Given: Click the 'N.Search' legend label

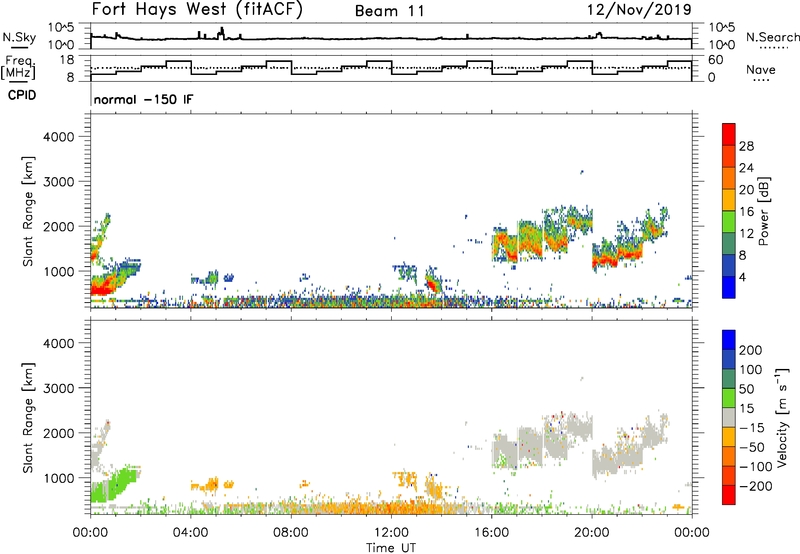Looking at the screenshot, I should point(772,37).
